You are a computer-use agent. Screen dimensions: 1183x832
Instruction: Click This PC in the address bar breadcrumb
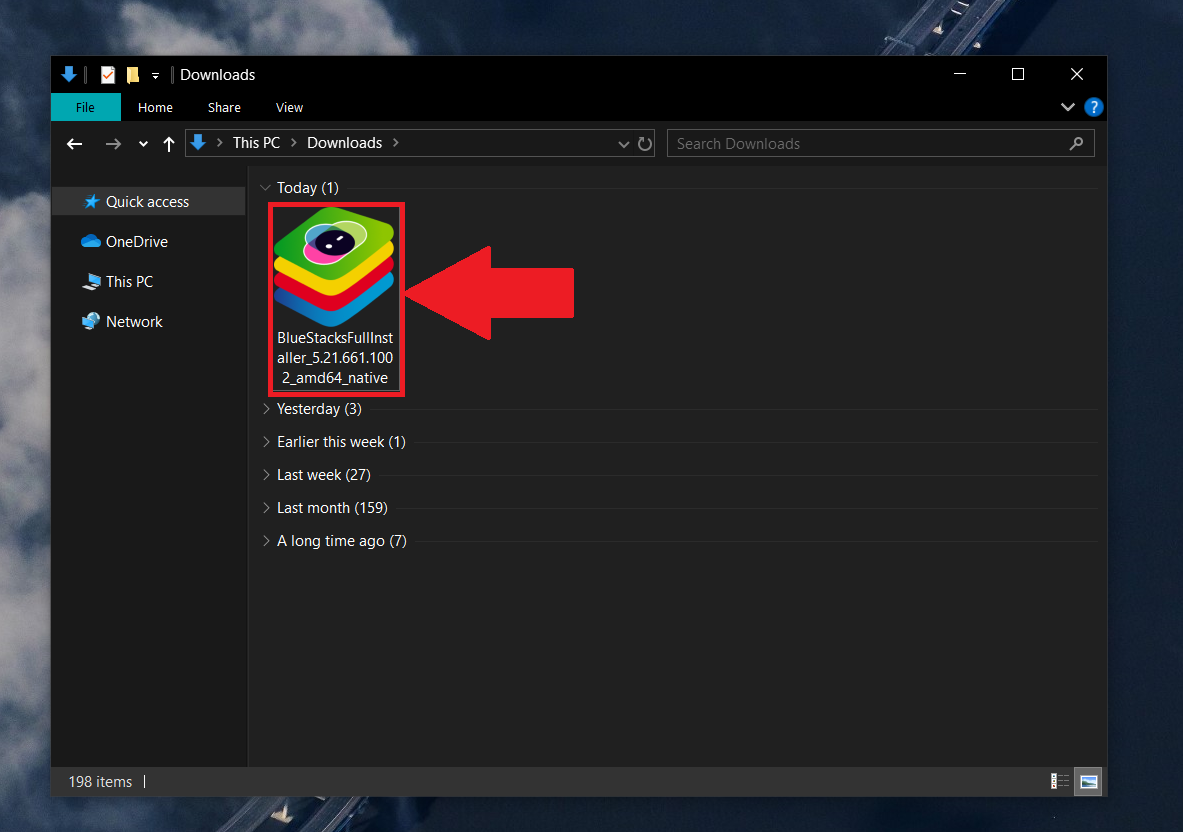tap(256, 142)
